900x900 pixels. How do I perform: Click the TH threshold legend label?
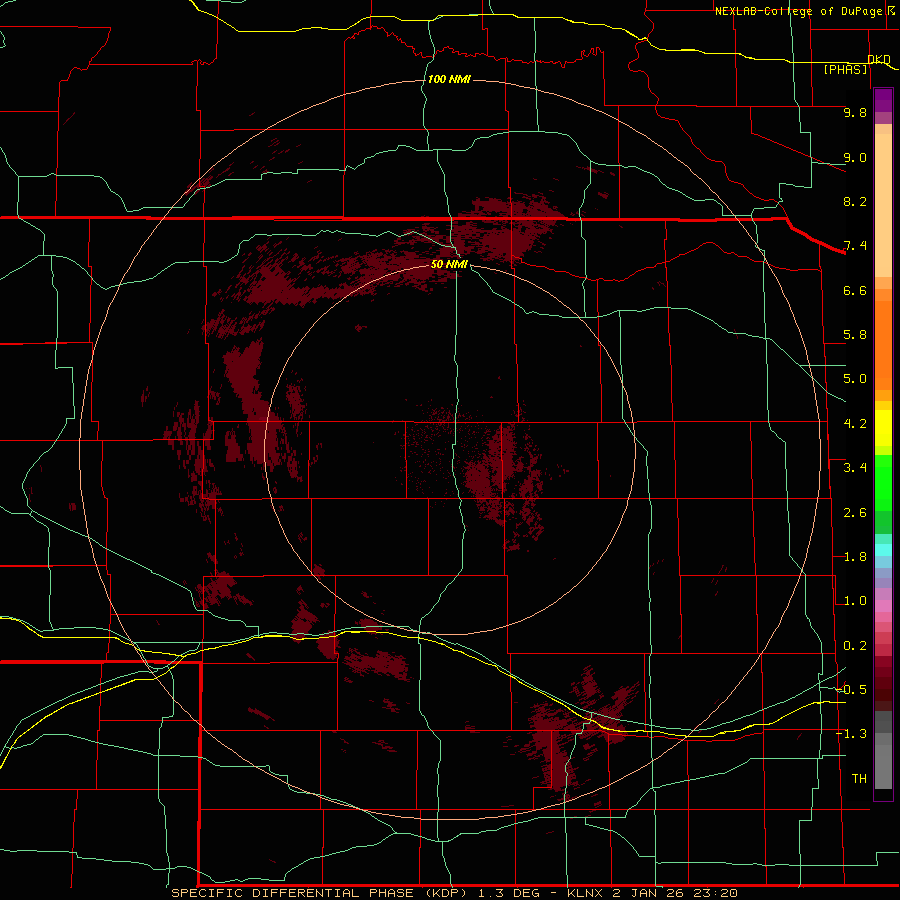pos(859,779)
